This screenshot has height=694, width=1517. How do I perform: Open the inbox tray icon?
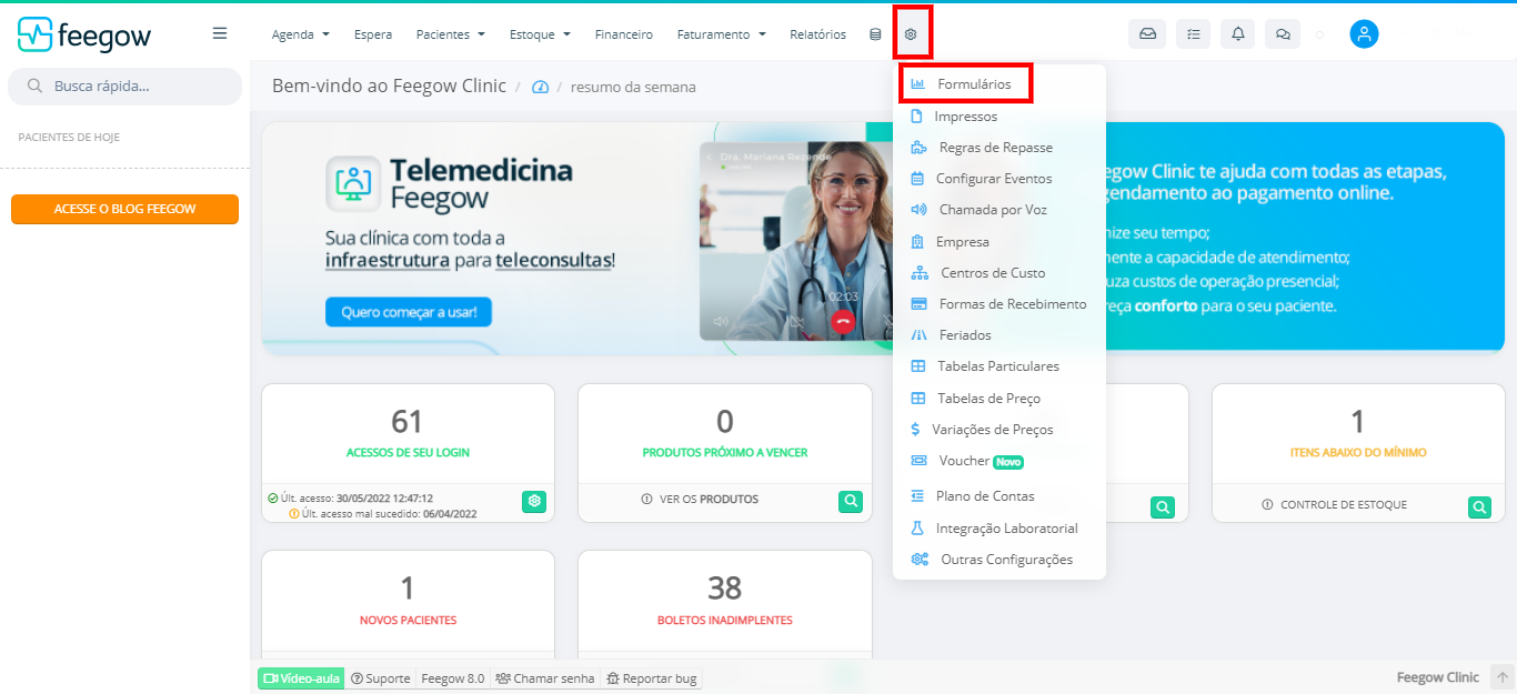(x=1147, y=34)
